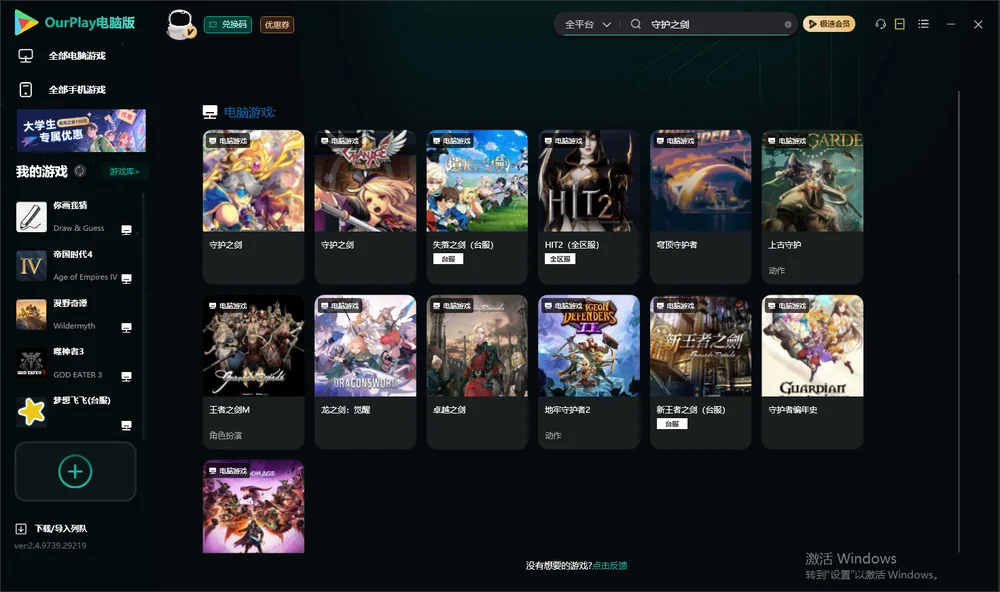
Task: Expand the 全平台 platform dropdown
Action: point(587,24)
